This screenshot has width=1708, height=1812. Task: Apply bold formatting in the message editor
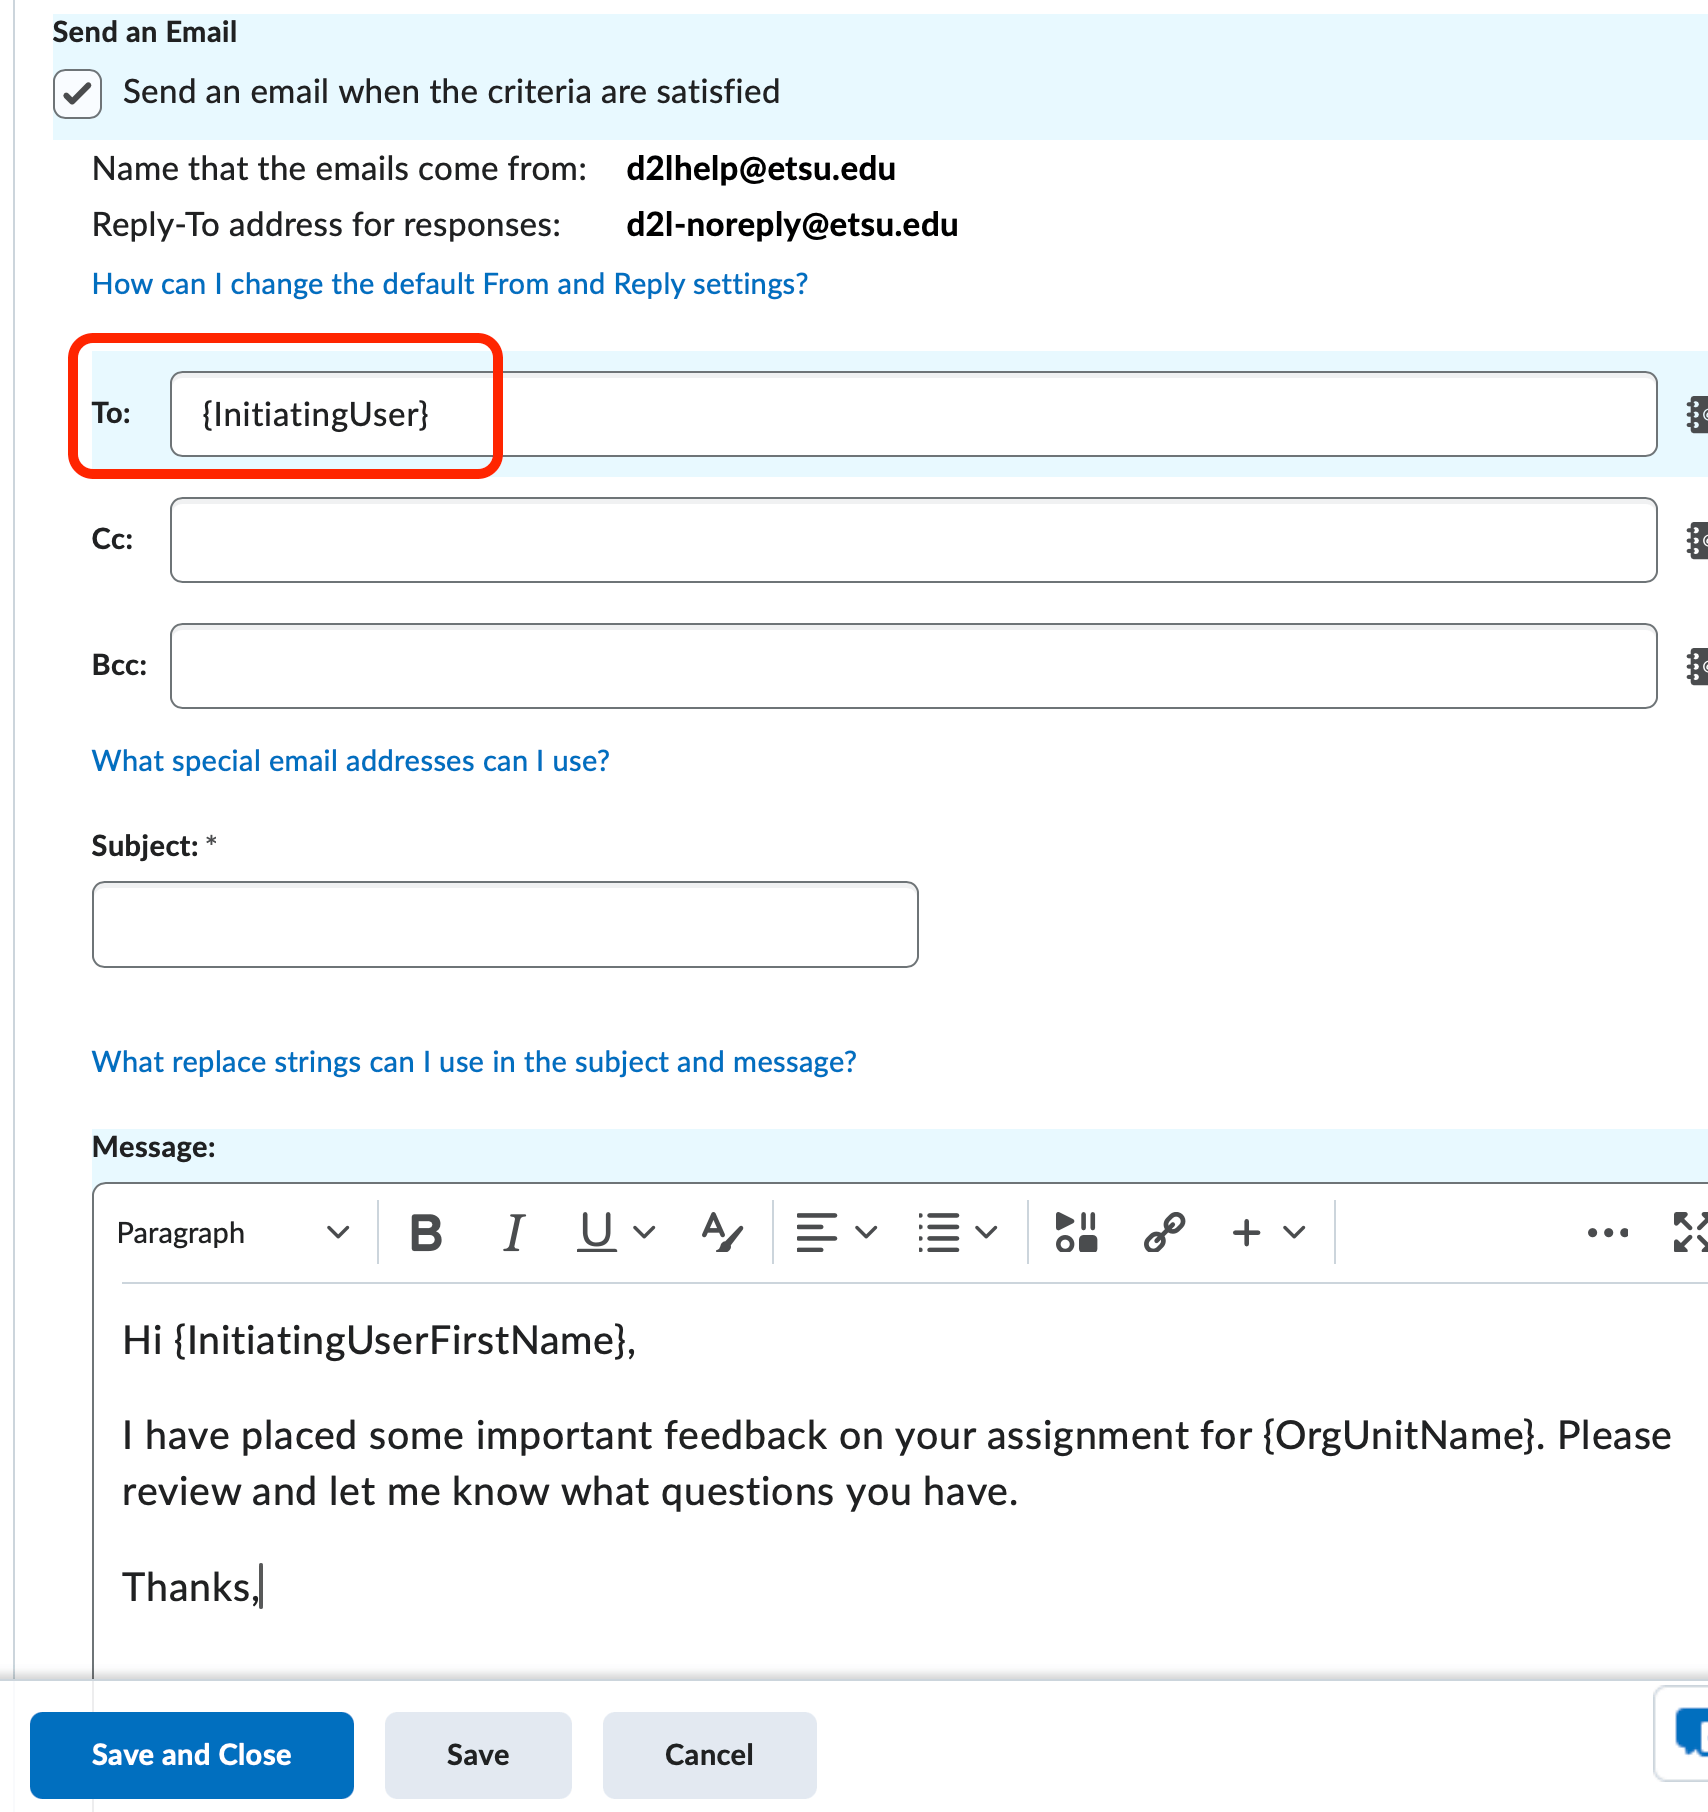425,1232
